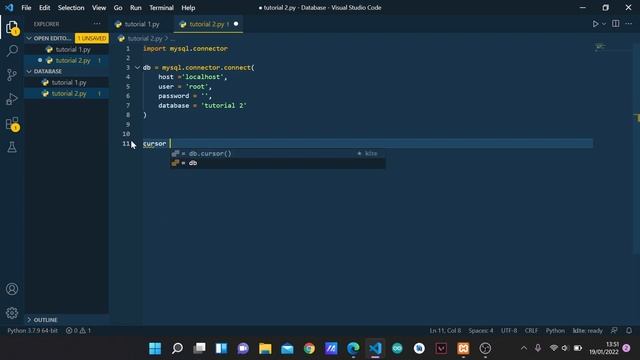Open the Edit menu
Image resolution: width=640 pixels, height=360 pixels.
point(44,8)
